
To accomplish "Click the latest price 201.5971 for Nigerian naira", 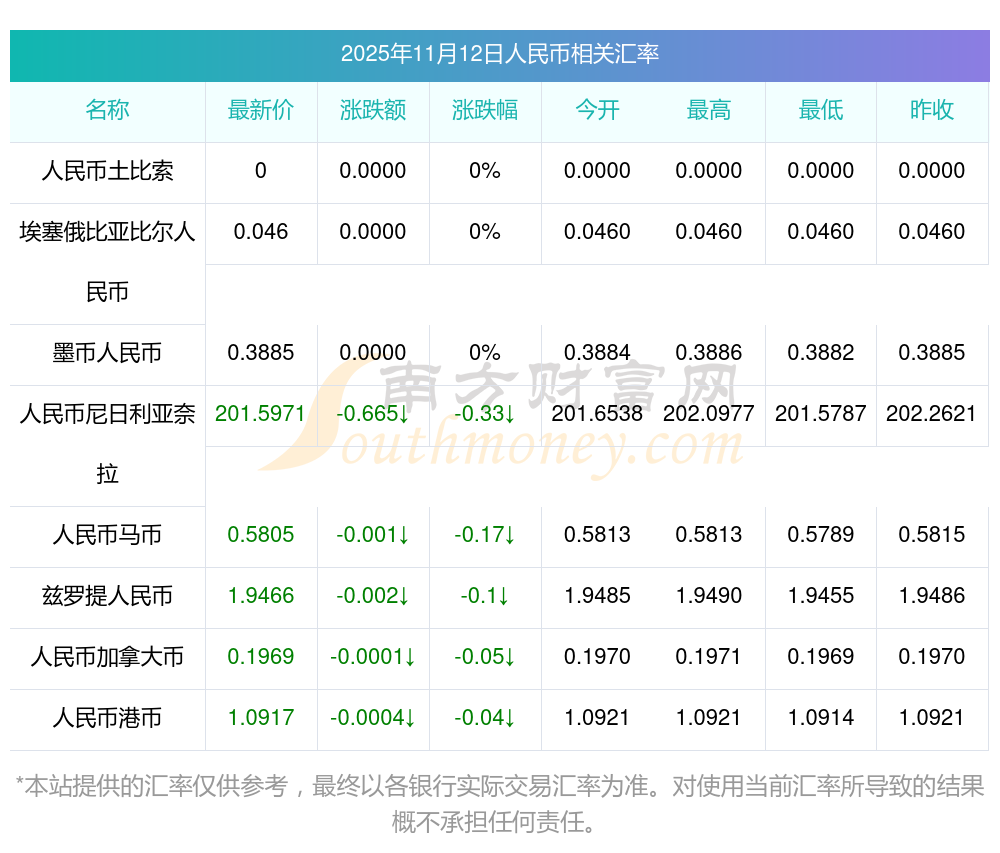I will coord(260,413).
